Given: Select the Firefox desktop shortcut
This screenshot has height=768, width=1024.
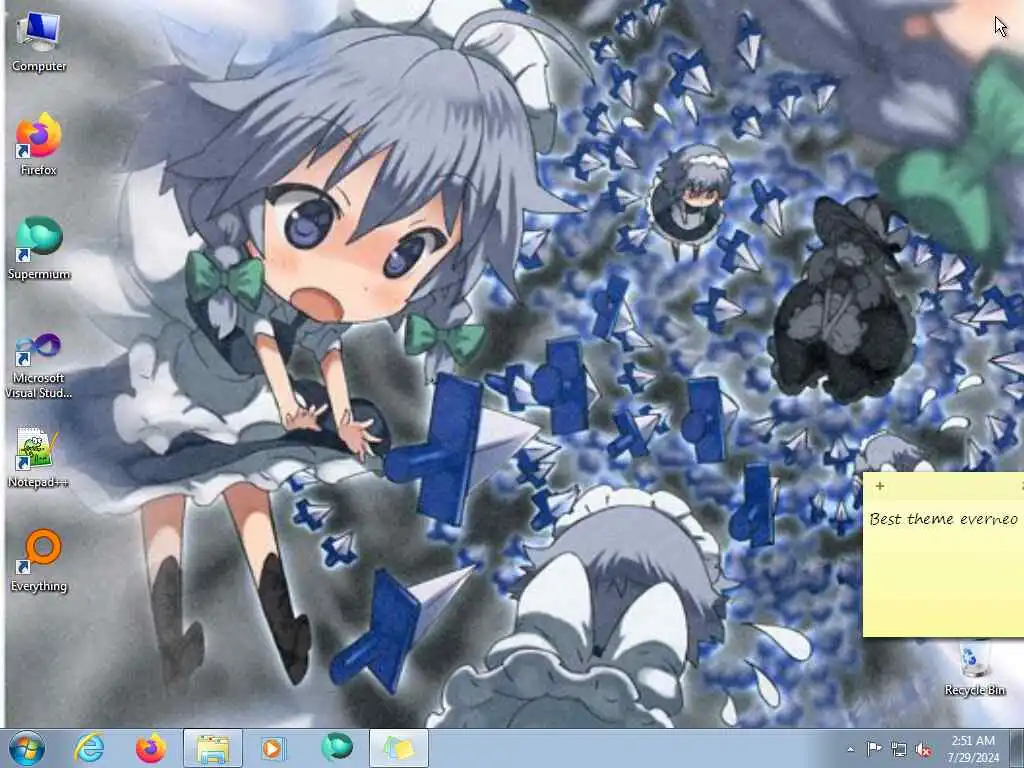Looking at the screenshot, I should 39,144.
